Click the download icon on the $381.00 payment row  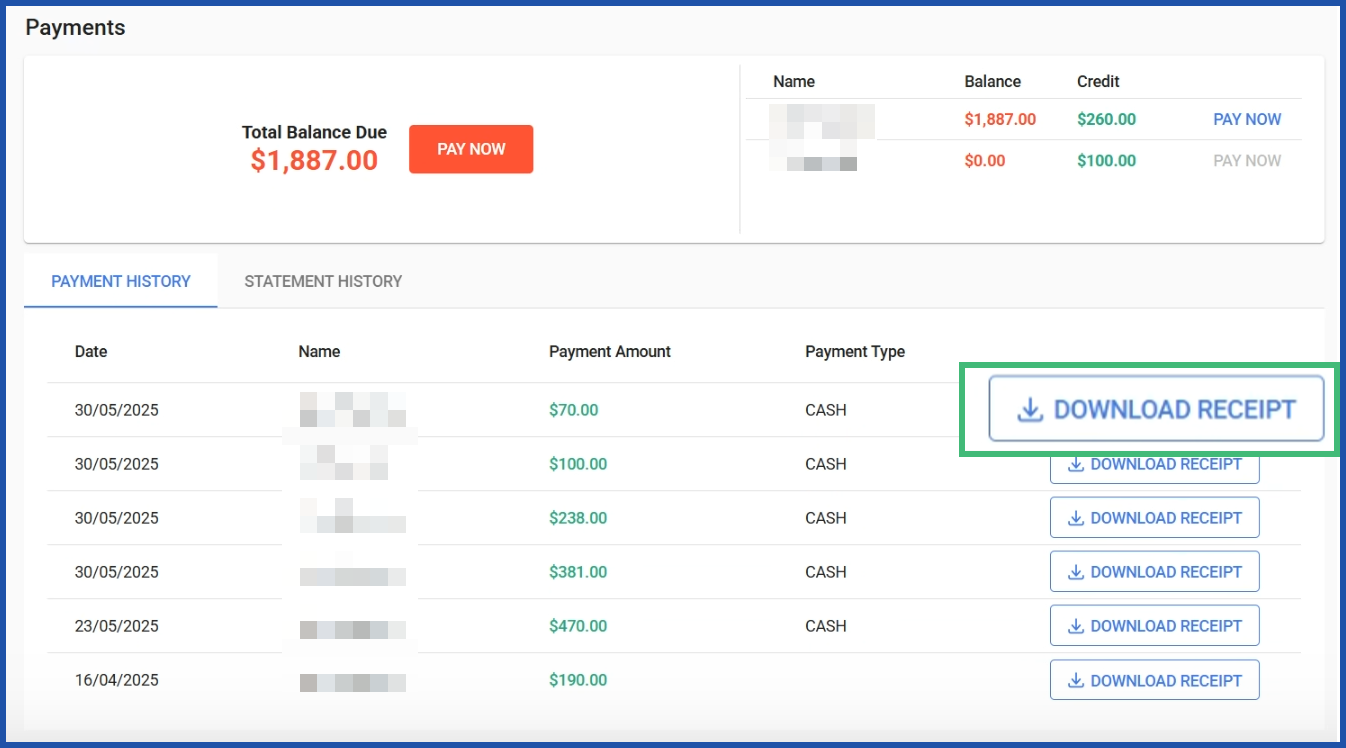(1077, 571)
